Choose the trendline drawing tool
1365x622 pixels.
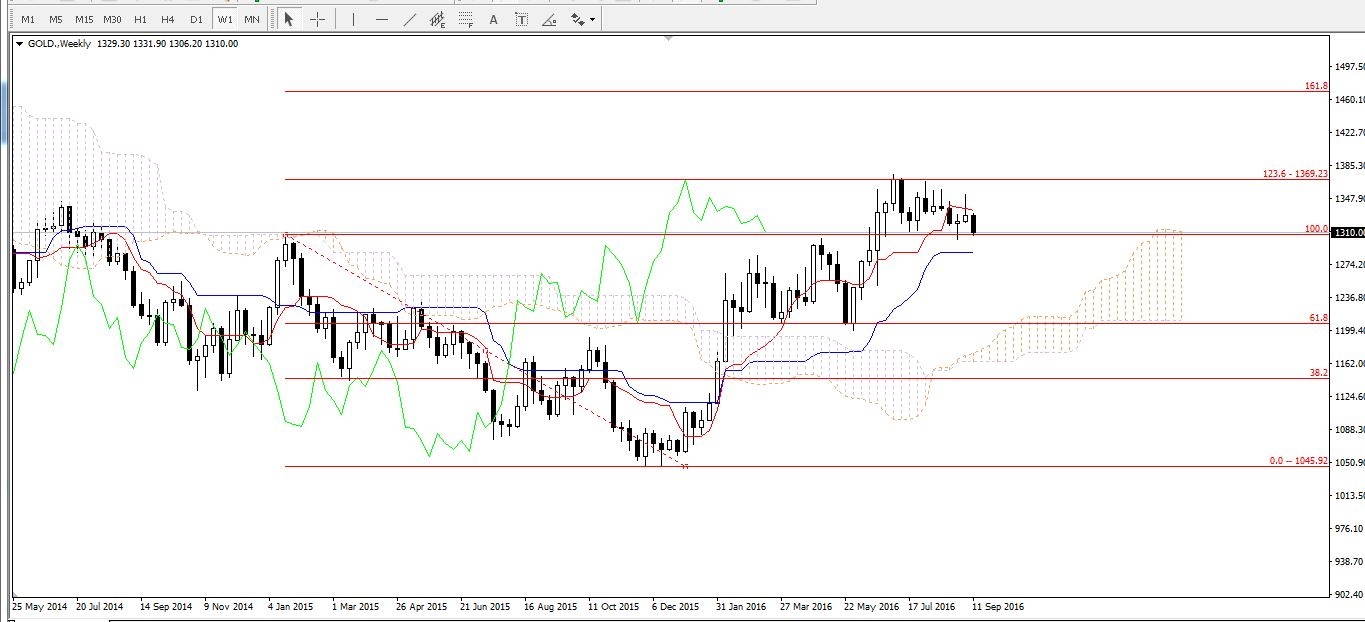tap(410, 19)
